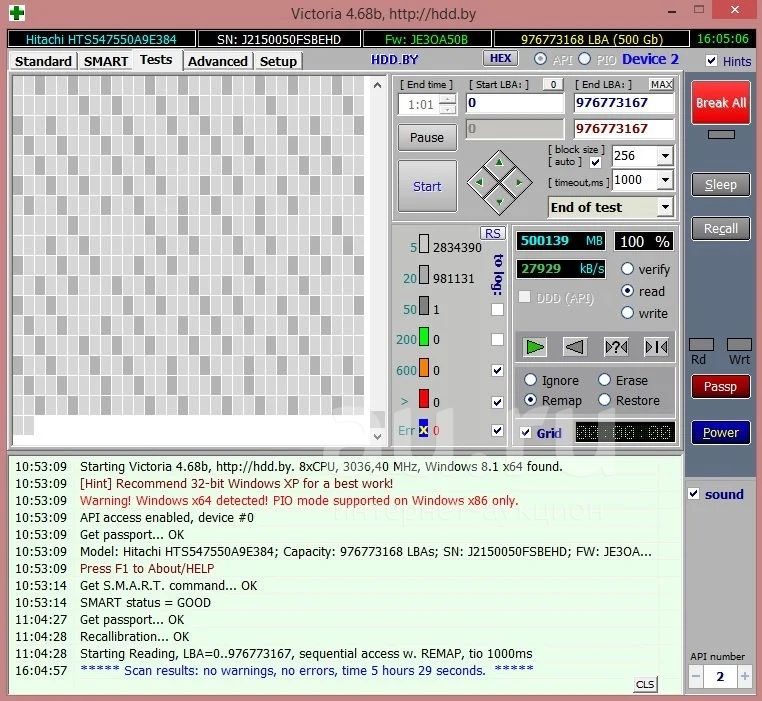
Task: Click the CLS clear log button
Action: click(x=646, y=684)
